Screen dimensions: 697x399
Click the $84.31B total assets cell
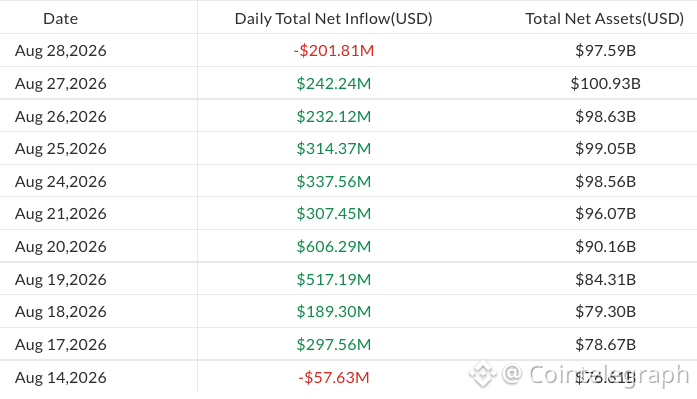(x=605, y=279)
